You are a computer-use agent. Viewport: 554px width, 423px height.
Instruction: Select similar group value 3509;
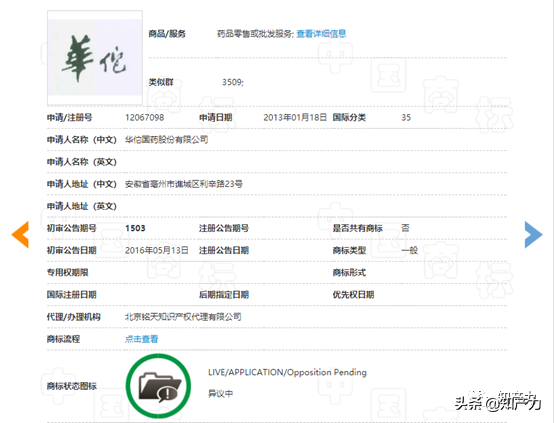(x=233, y=82)
